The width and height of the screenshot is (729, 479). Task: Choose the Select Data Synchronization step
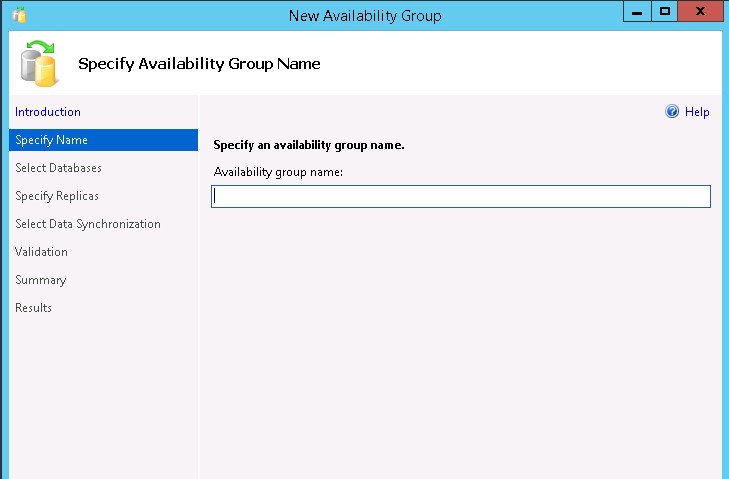(88, 224)
